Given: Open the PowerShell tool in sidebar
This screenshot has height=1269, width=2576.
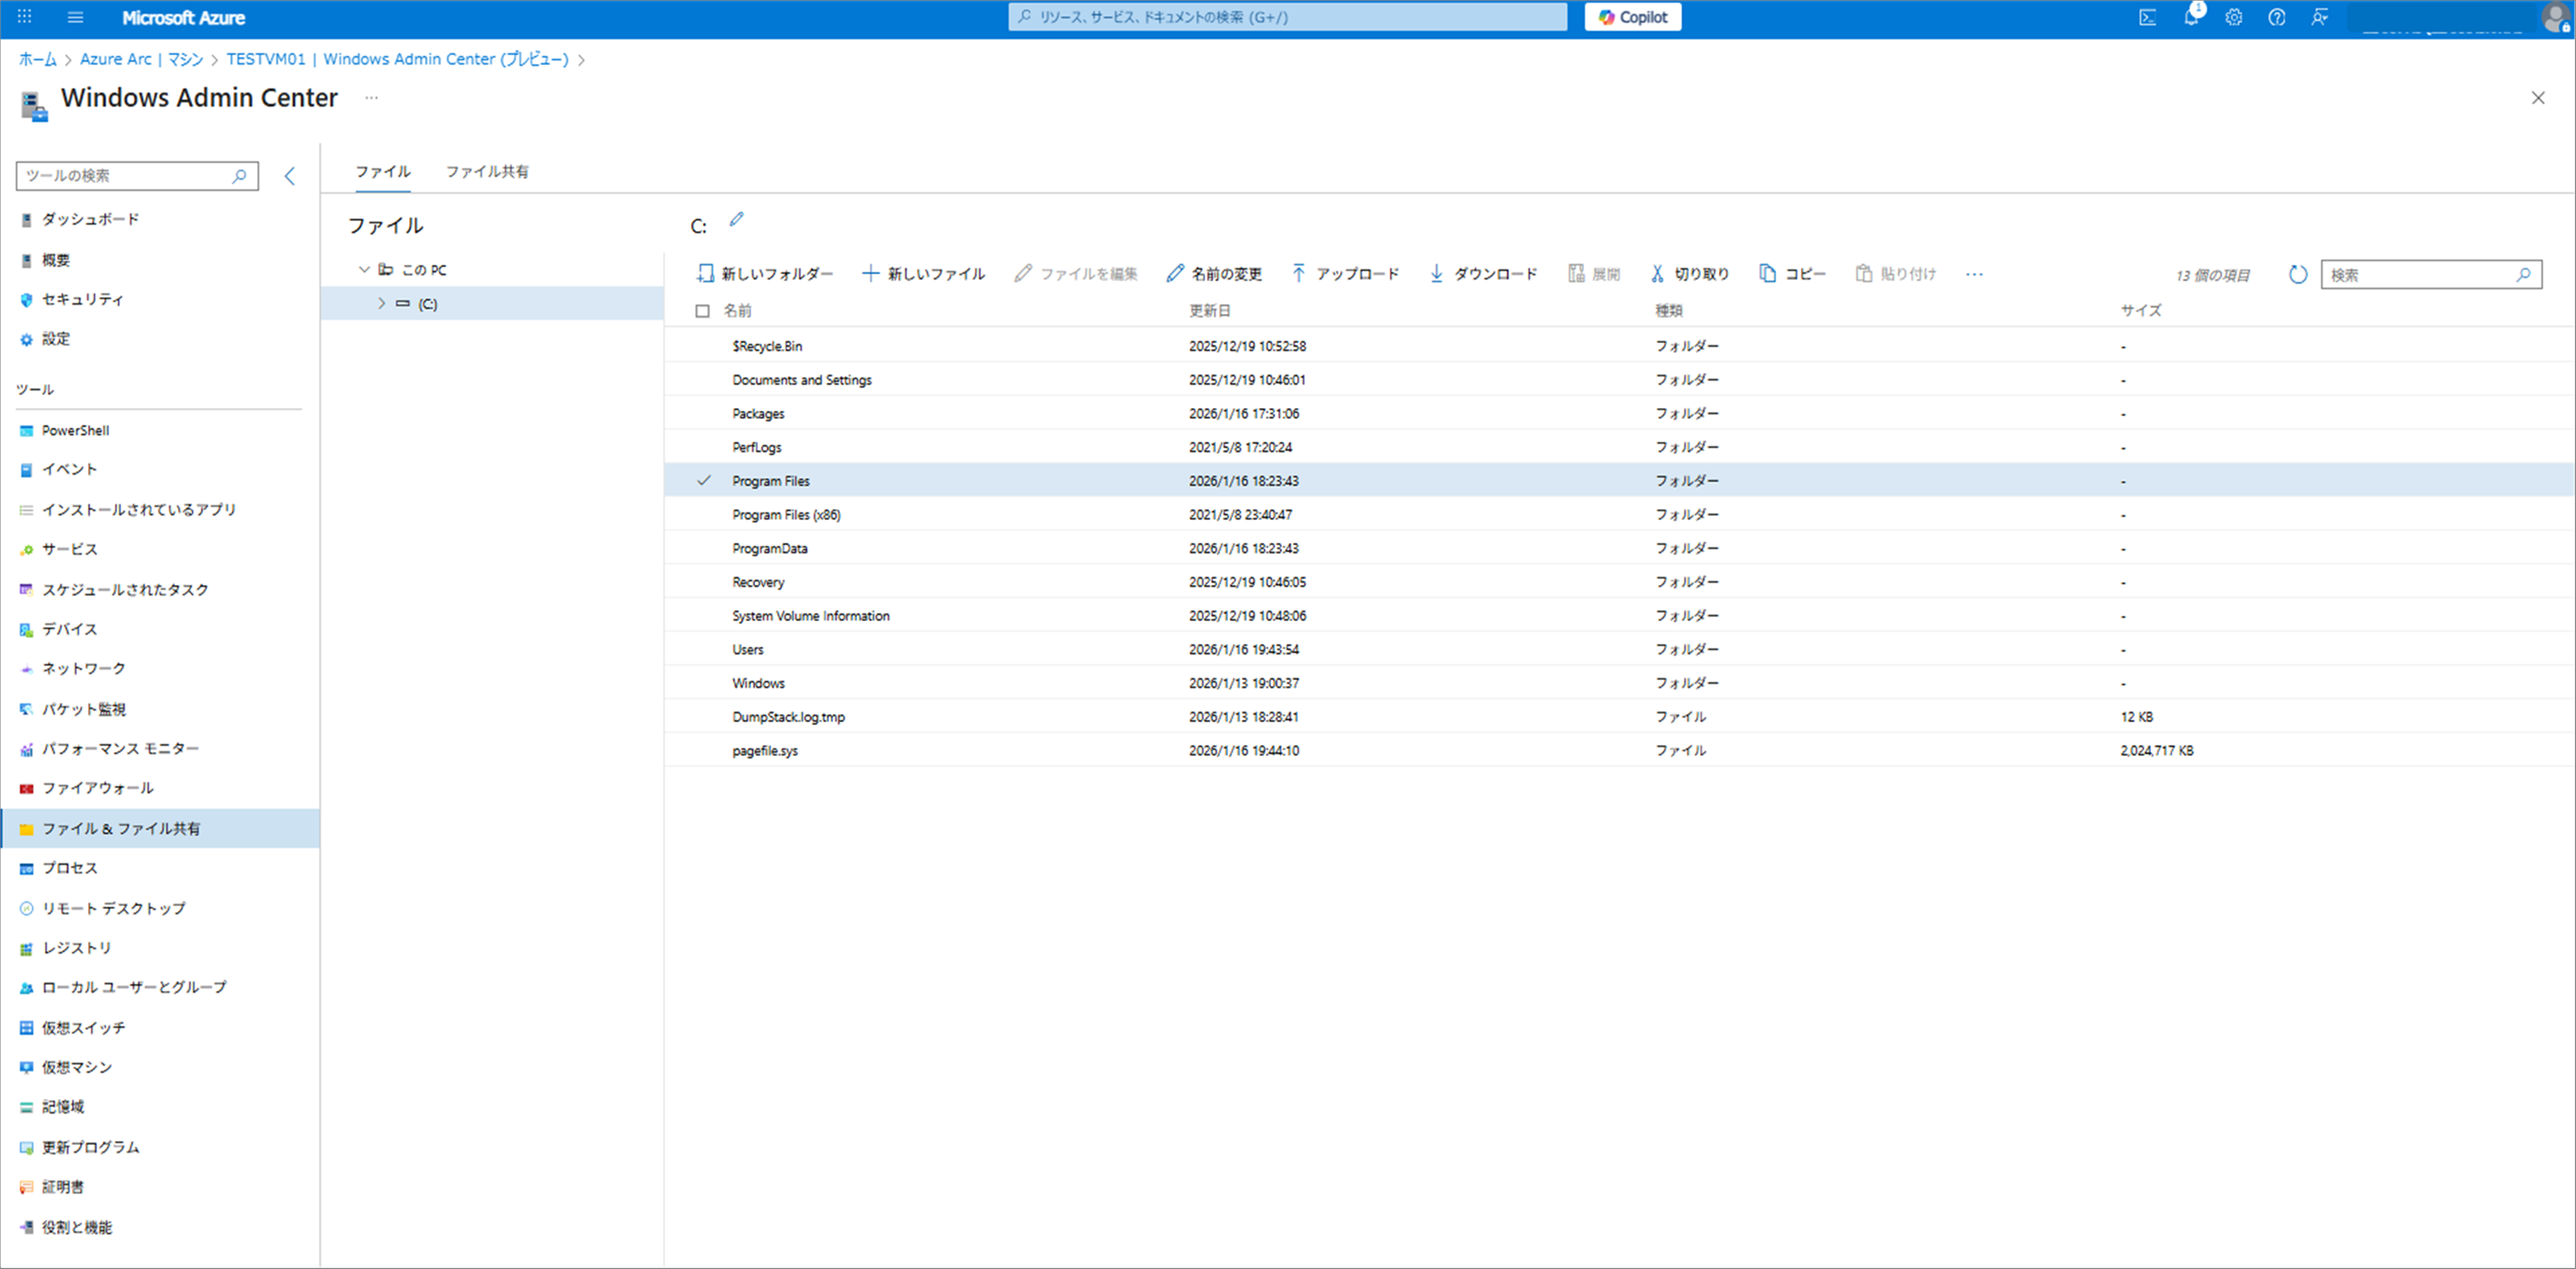Looking at the screenshot, I should click(75, 430).
